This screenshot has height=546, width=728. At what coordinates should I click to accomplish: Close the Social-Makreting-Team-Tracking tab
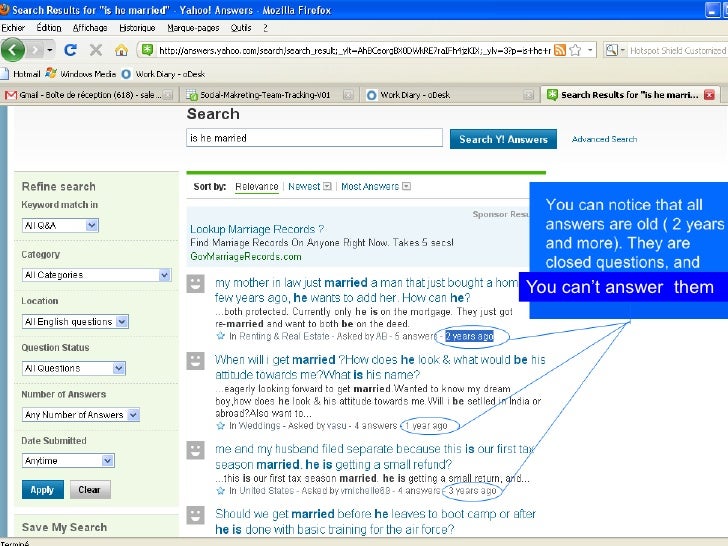point(348,95)
